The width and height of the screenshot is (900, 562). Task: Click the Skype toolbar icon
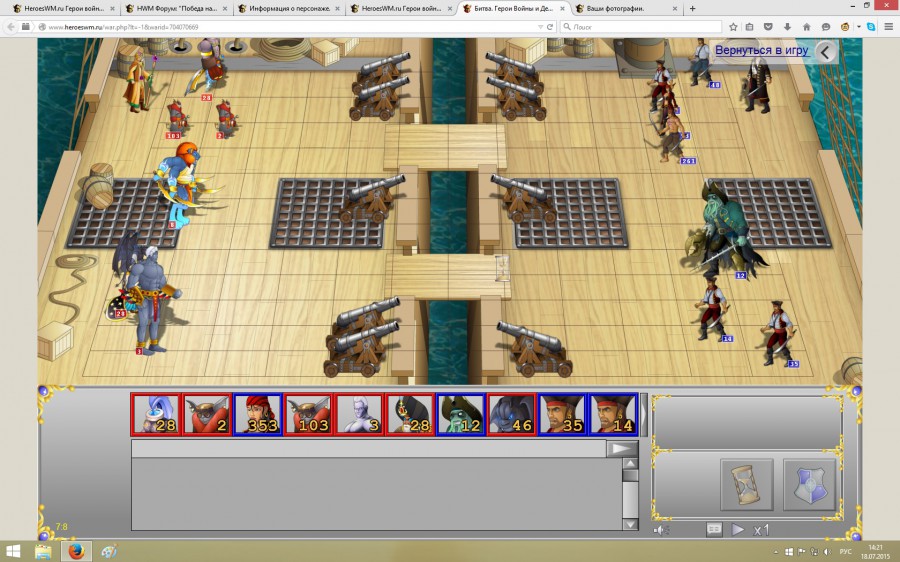[x=871, y=27]
